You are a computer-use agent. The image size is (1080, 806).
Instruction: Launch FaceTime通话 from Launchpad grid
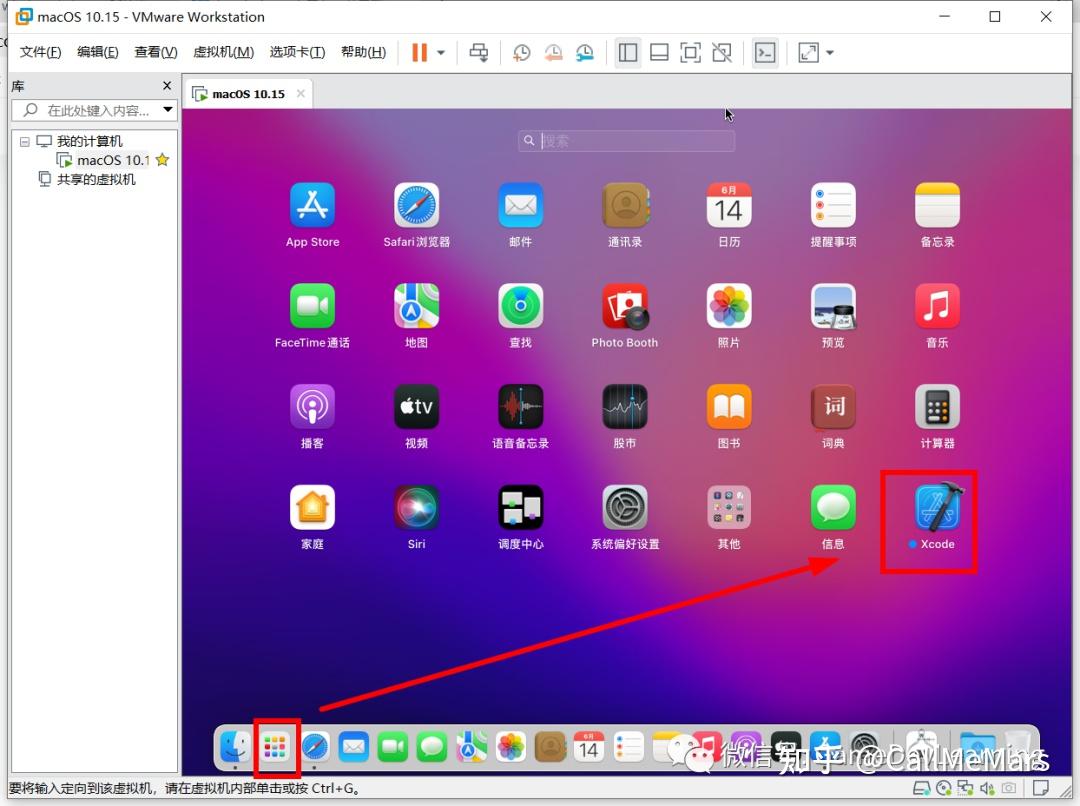(x=312, y=306)
